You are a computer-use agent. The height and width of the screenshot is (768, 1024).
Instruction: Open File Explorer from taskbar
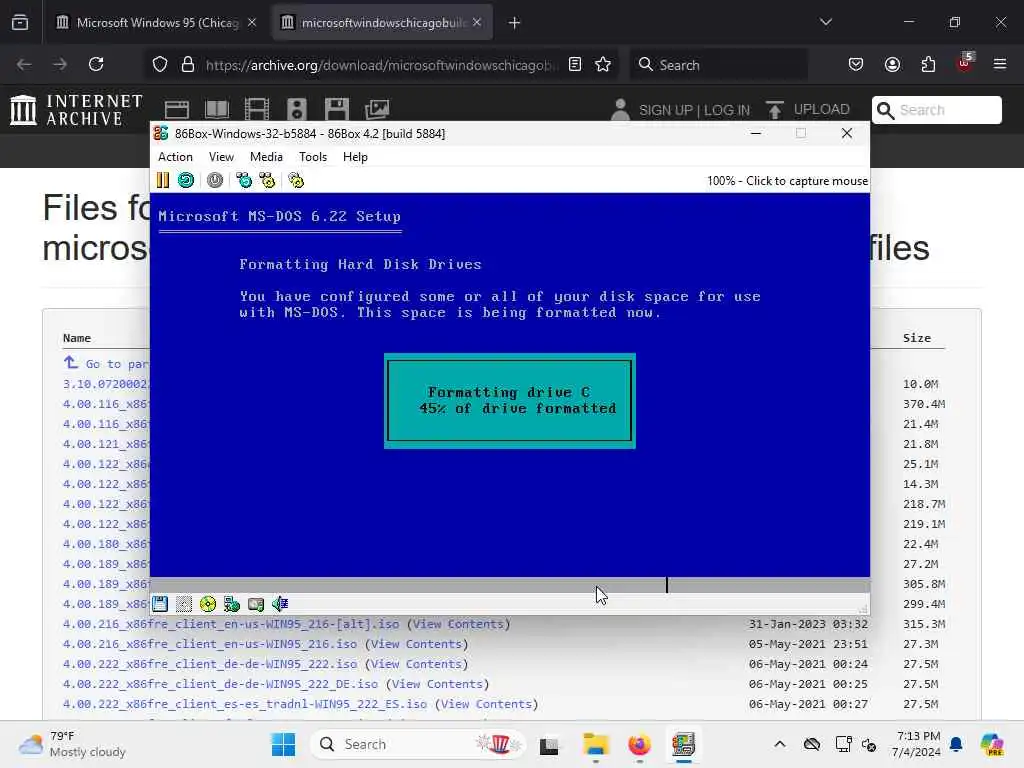(596, 744)
